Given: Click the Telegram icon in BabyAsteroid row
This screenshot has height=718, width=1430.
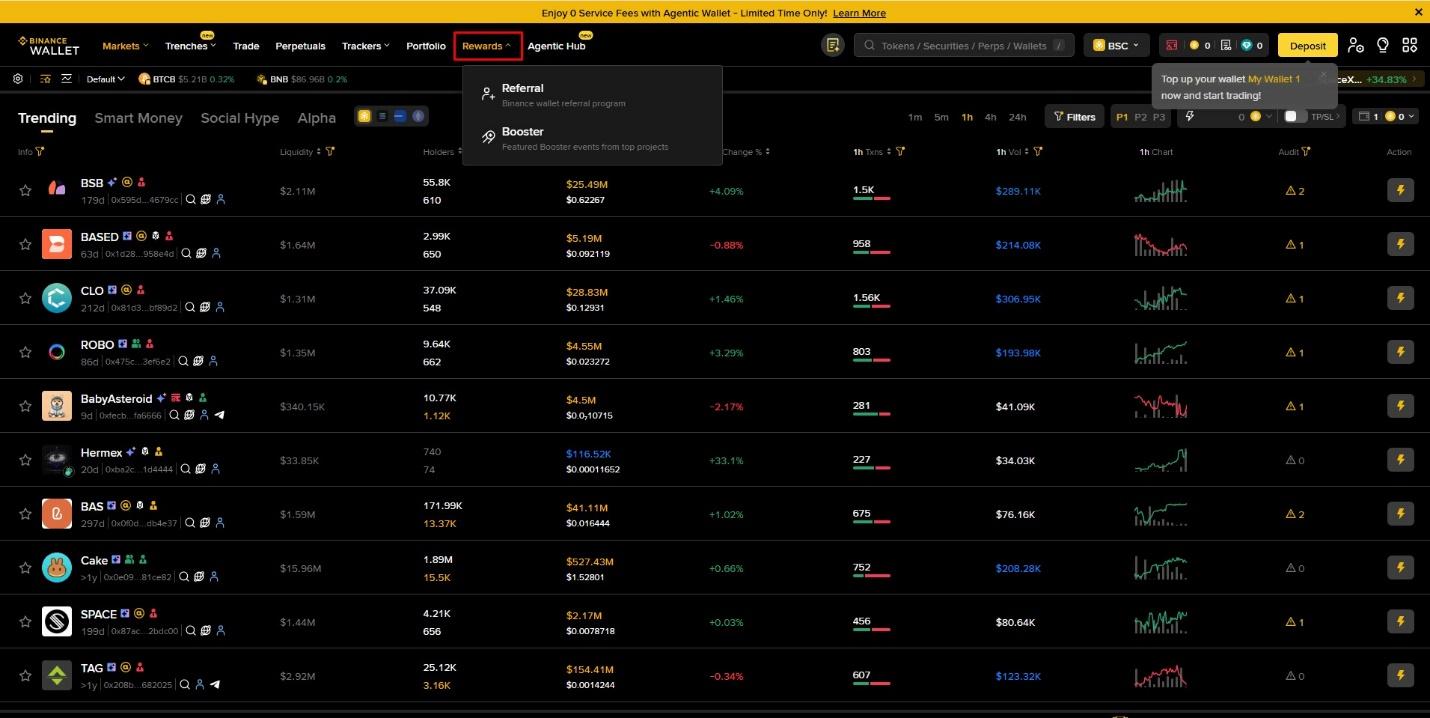Looking at the screenshot, I should pos(219,415).
